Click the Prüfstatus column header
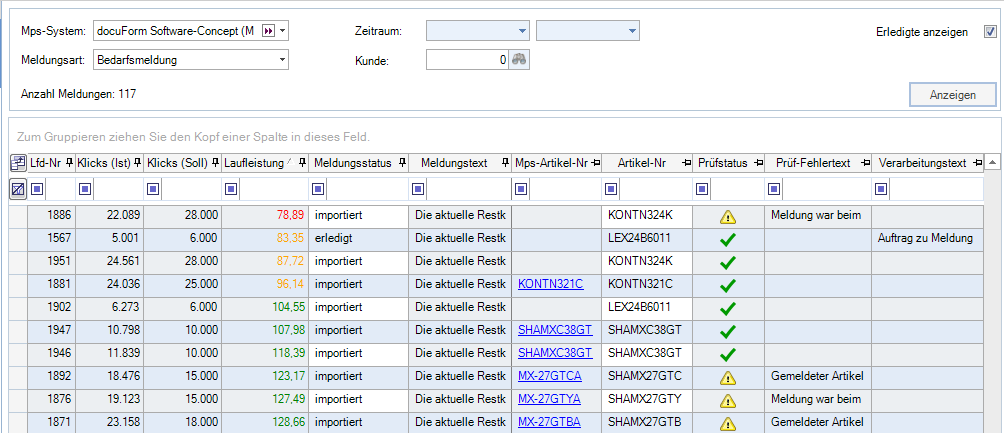Image resolution: width=1004 pixels, height=433 pixels. 722,162
